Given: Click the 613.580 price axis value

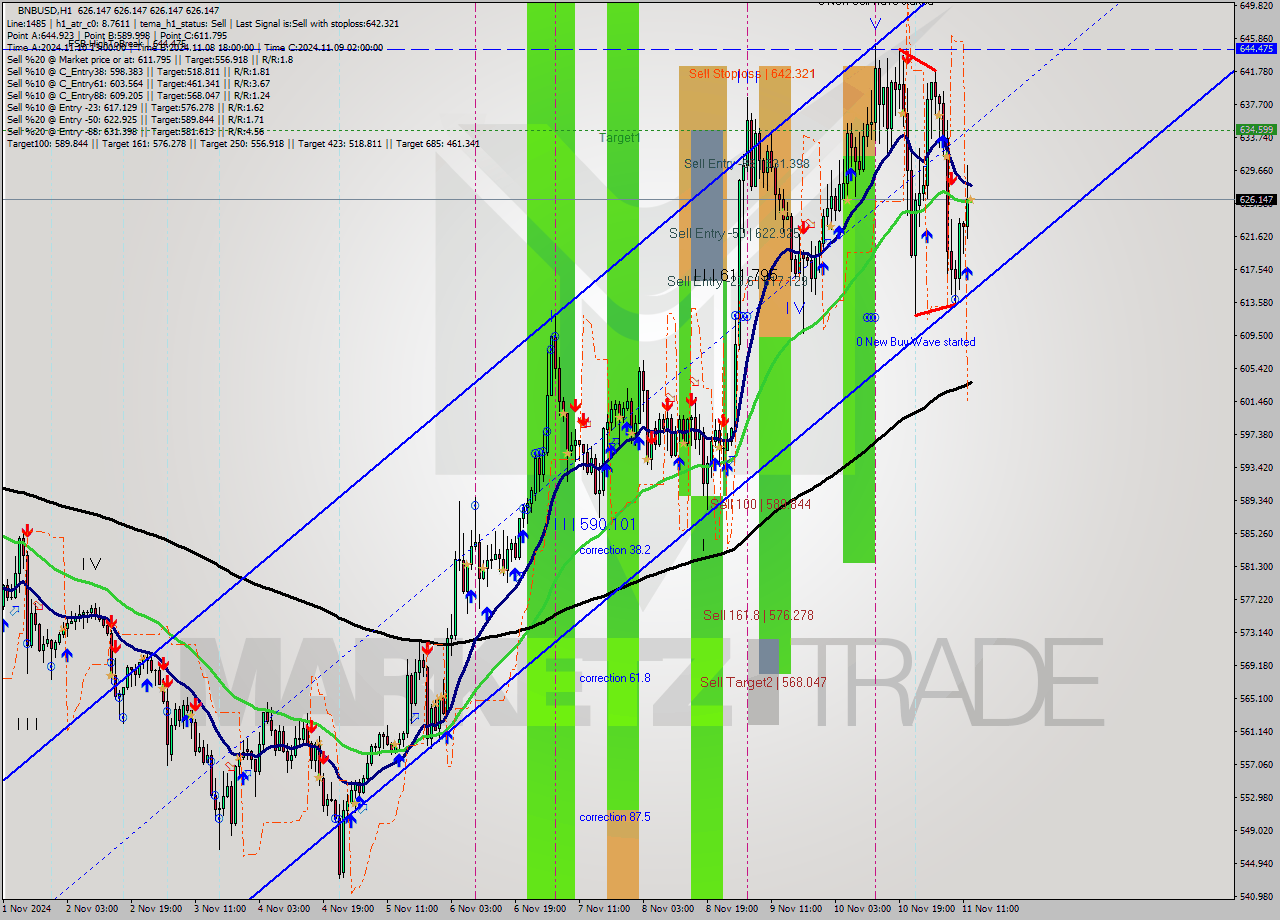Looking at the screenshot, I should (1256, 303).
